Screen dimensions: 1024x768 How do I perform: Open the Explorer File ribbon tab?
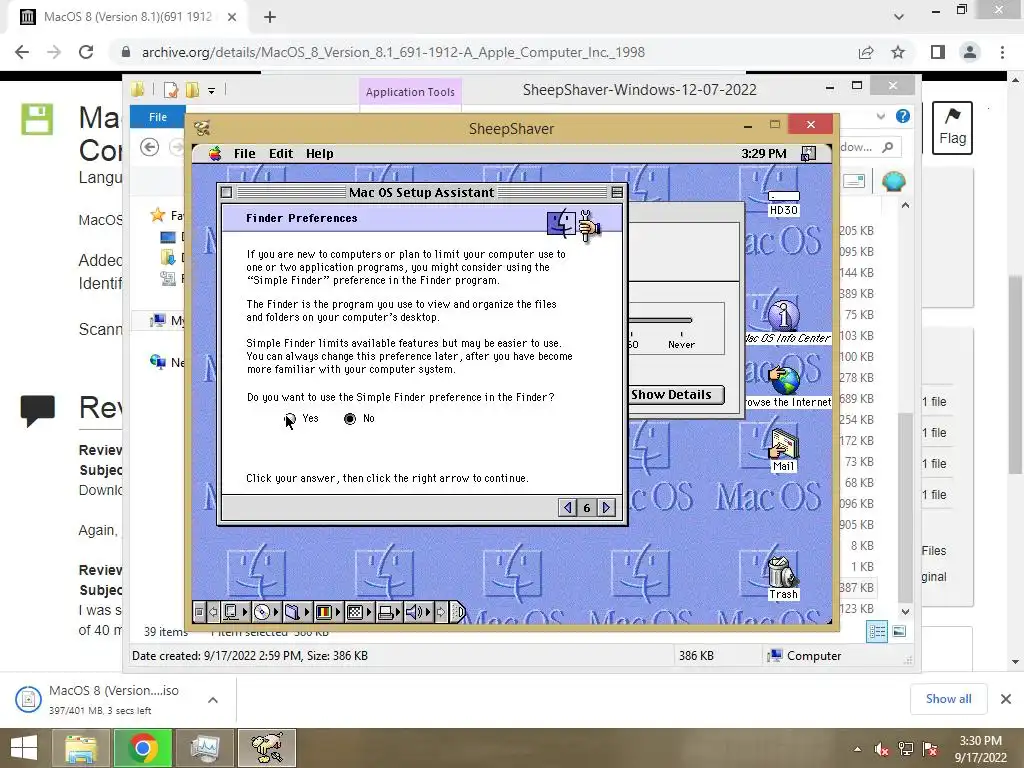point(157,117)
